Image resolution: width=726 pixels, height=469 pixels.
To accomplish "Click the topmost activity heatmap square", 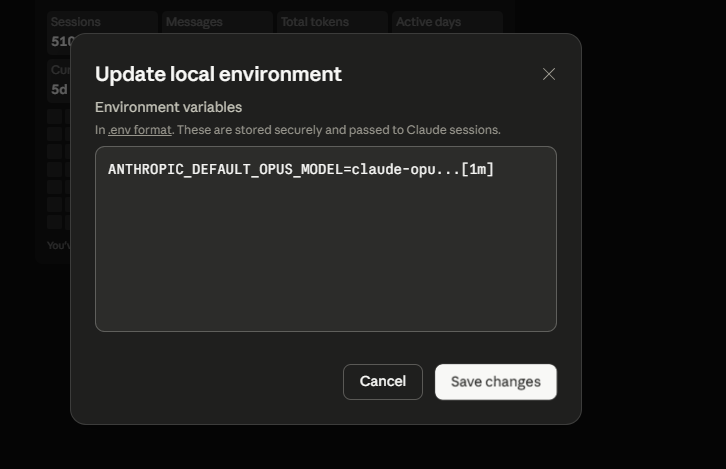I will point(55,116).
